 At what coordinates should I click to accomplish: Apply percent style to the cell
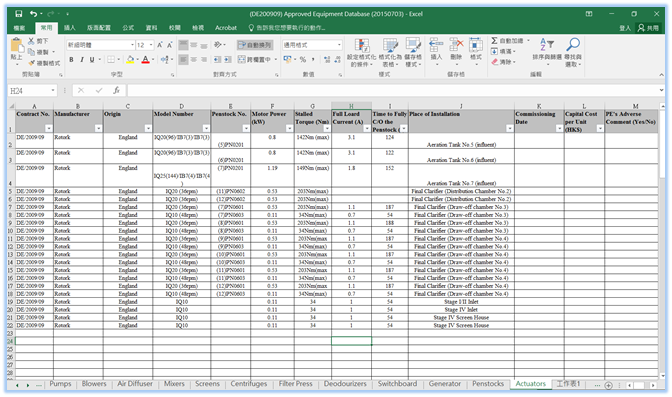(x=303, y=60)
